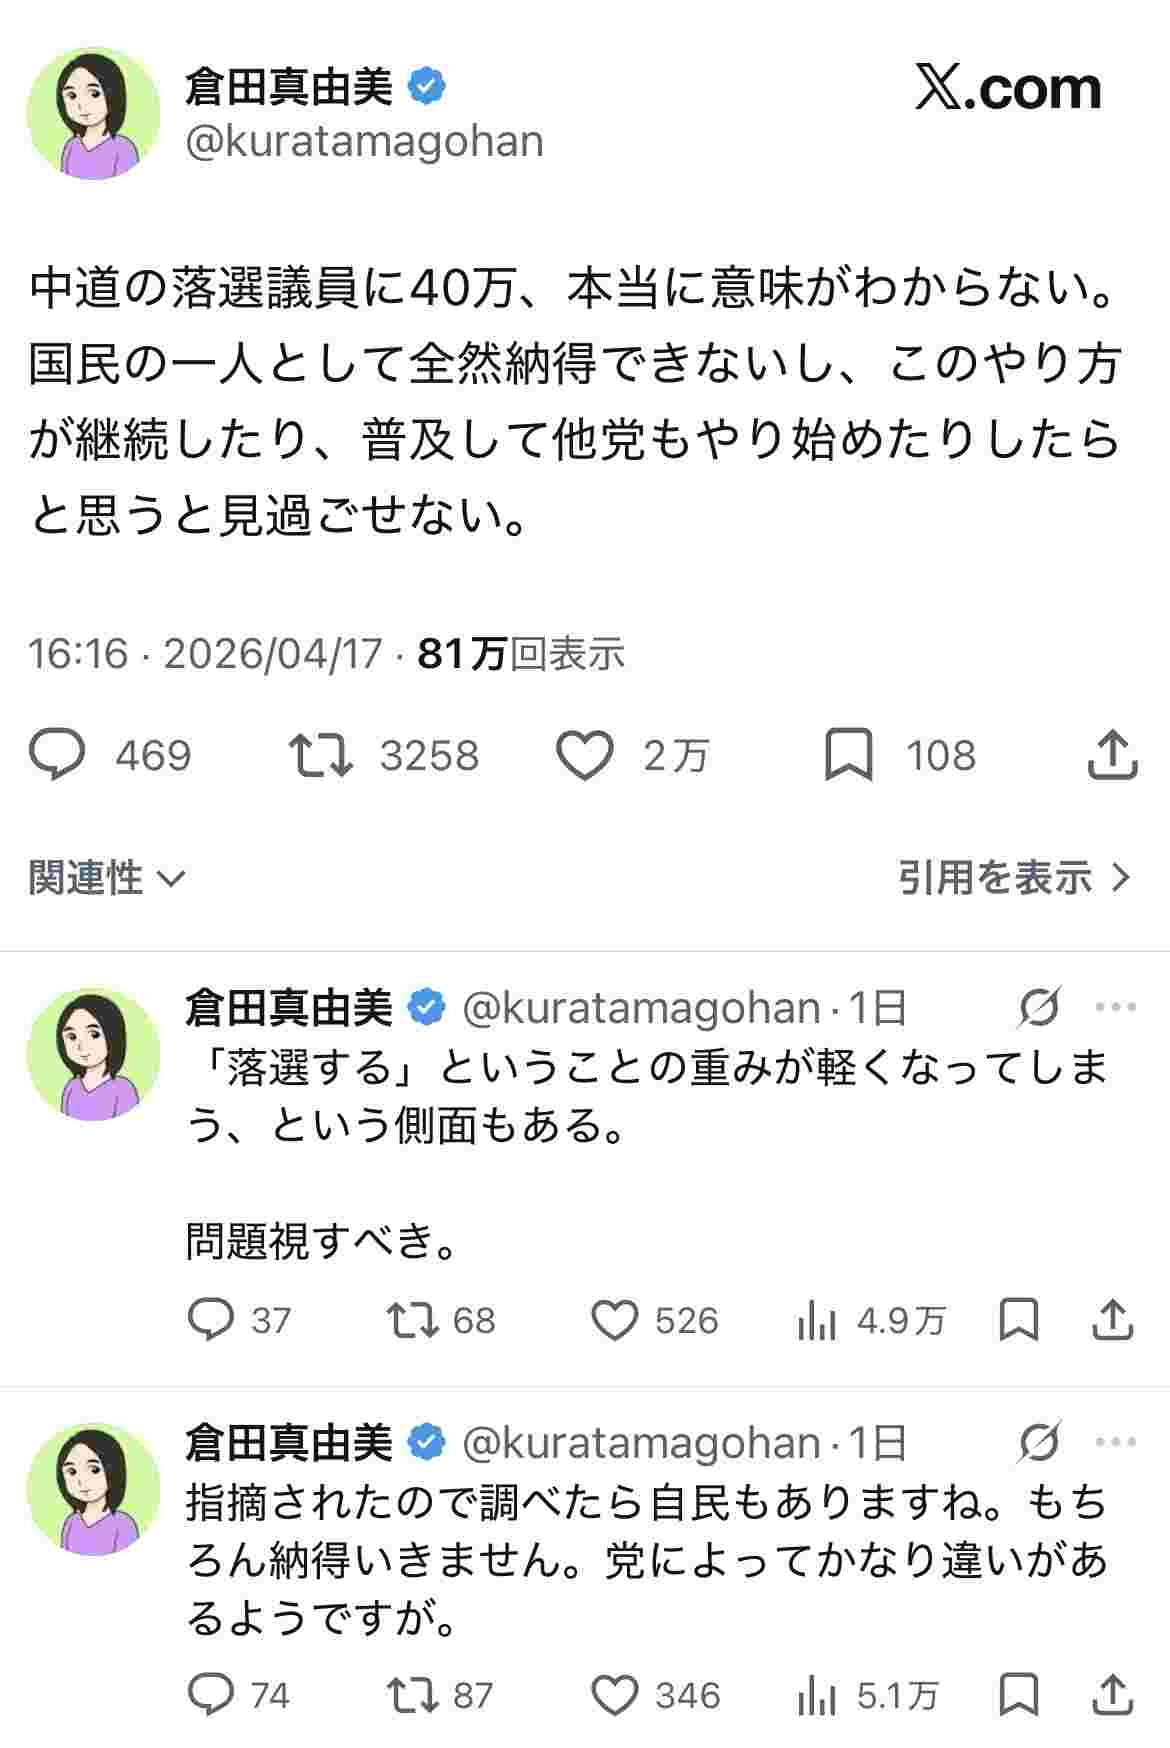Click the 81万回表示 view count
1170x1748 pixels.
[x=521, y=654]
